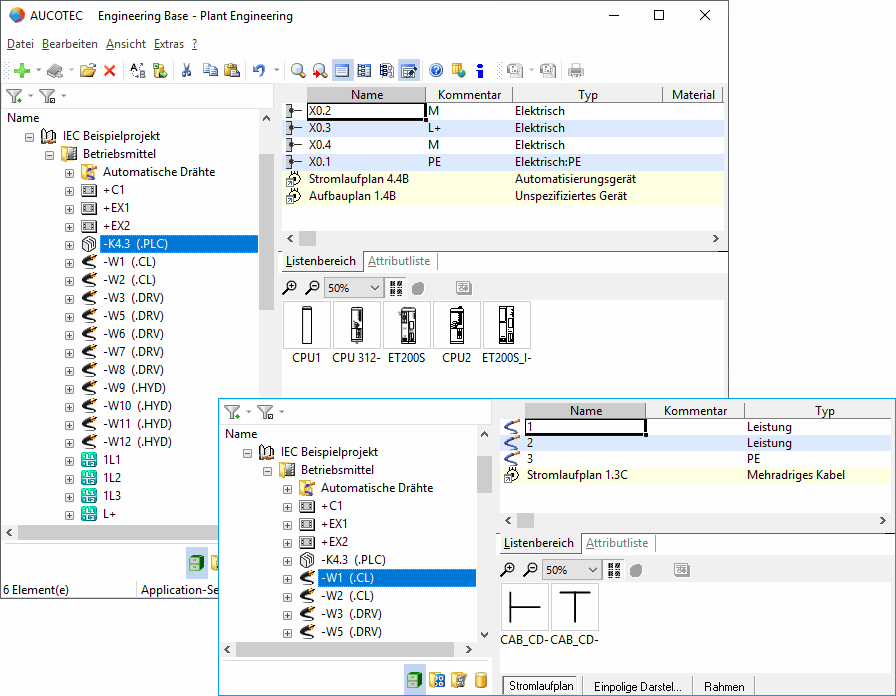The height and width of the screenshot is (696, 896).
Task: Click the magnifying glass Search icon
Action: click(298, 70)
